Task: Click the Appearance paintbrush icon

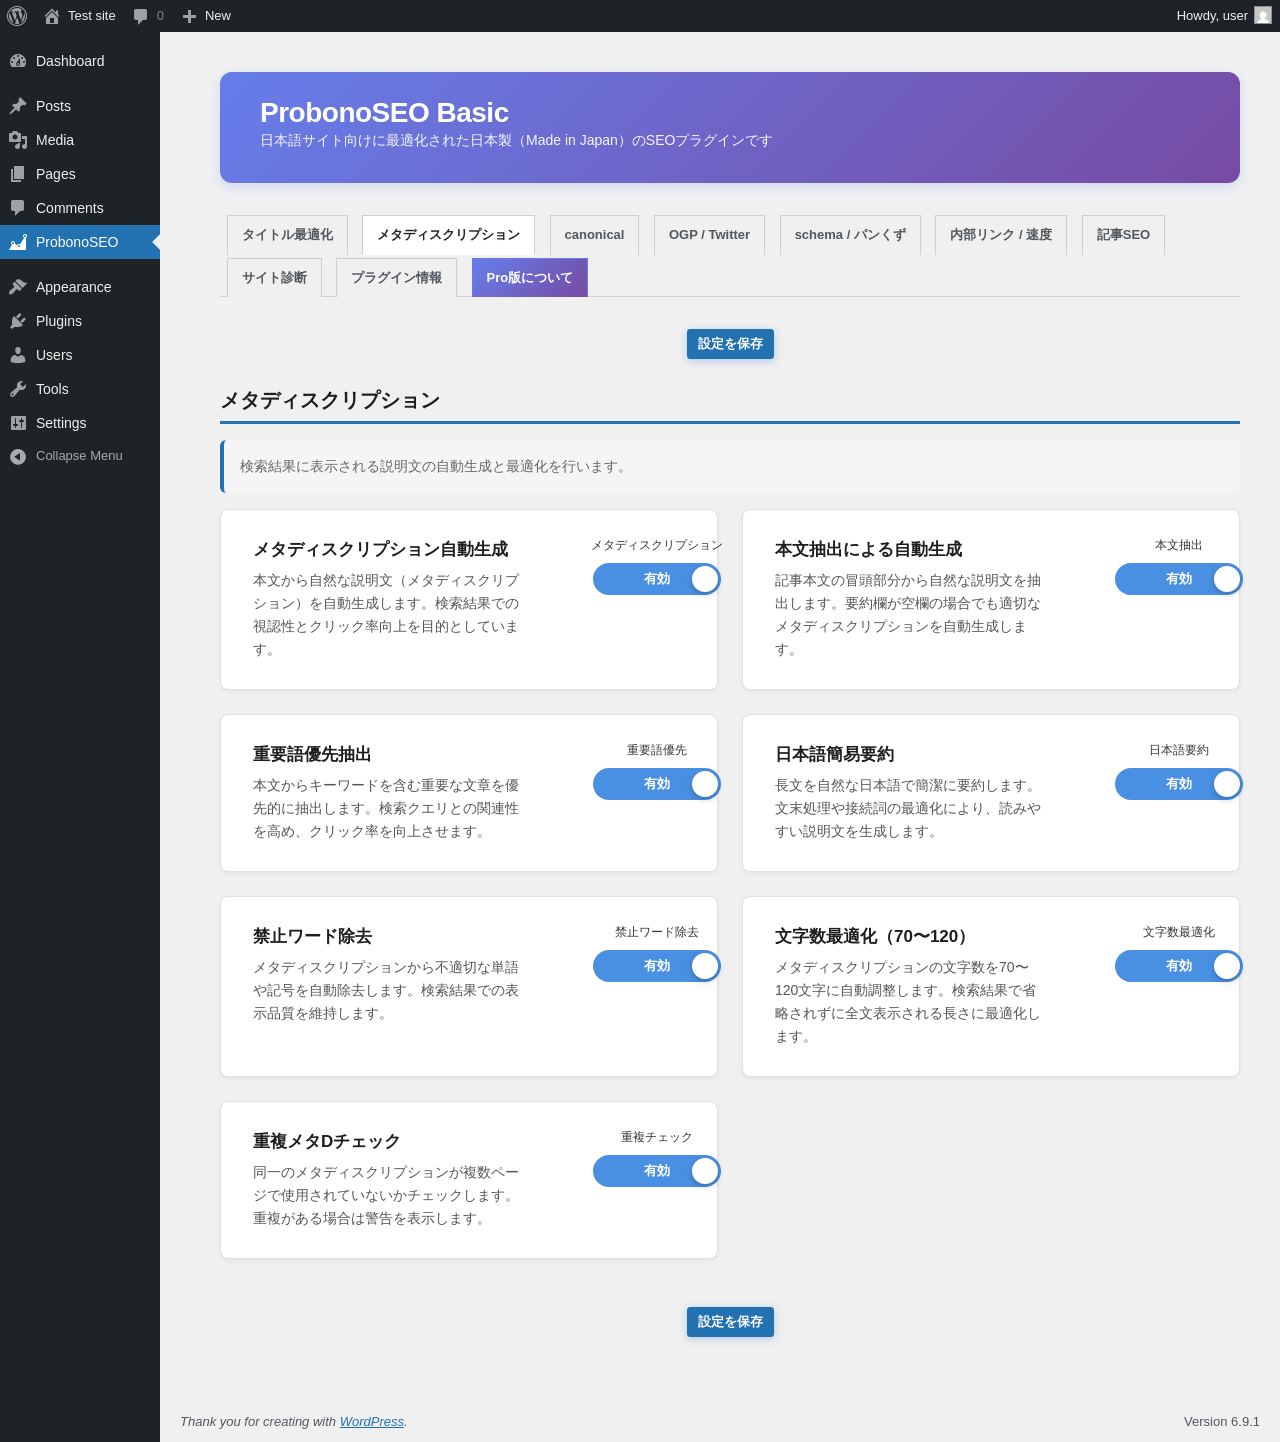Action: click(x=18, y=287)
